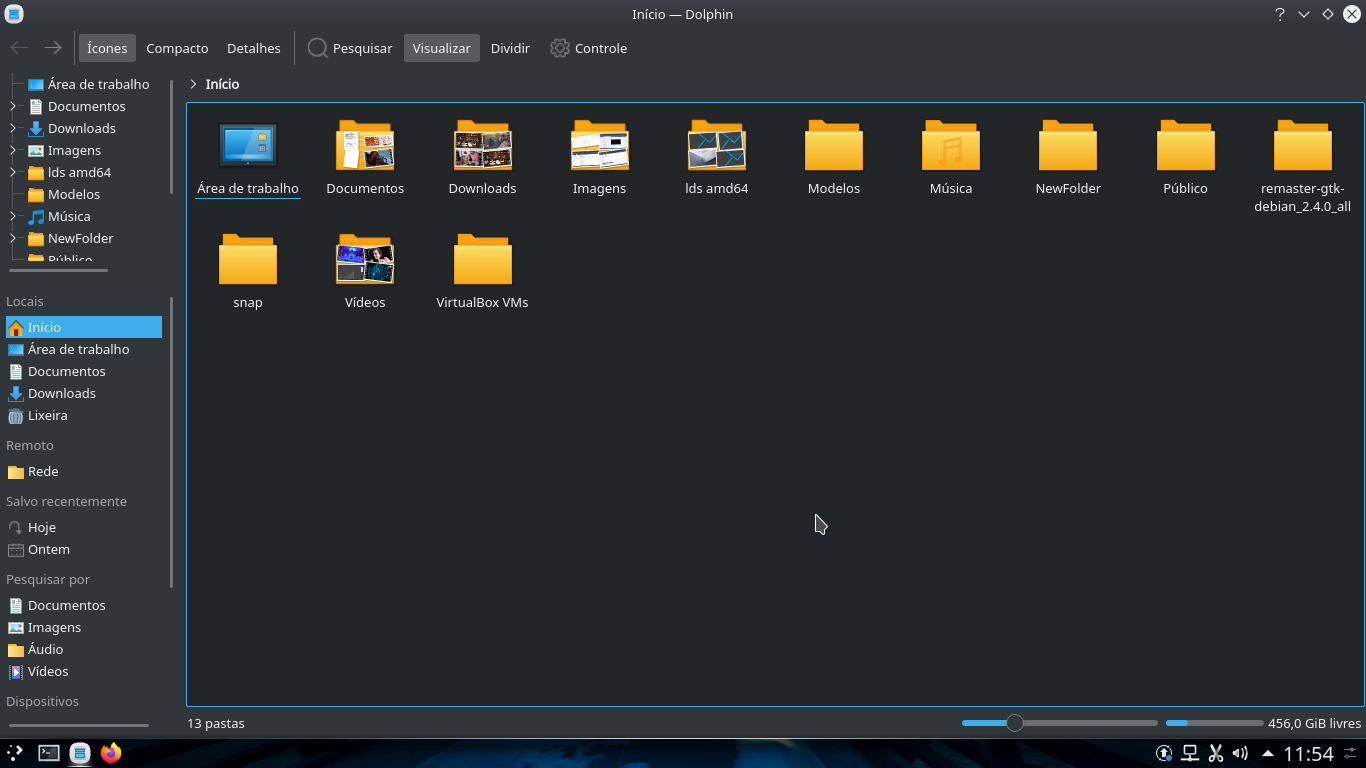The image size is (1366, 768).
Task: Activate Dividir split view
Action: tap(510, 47)
